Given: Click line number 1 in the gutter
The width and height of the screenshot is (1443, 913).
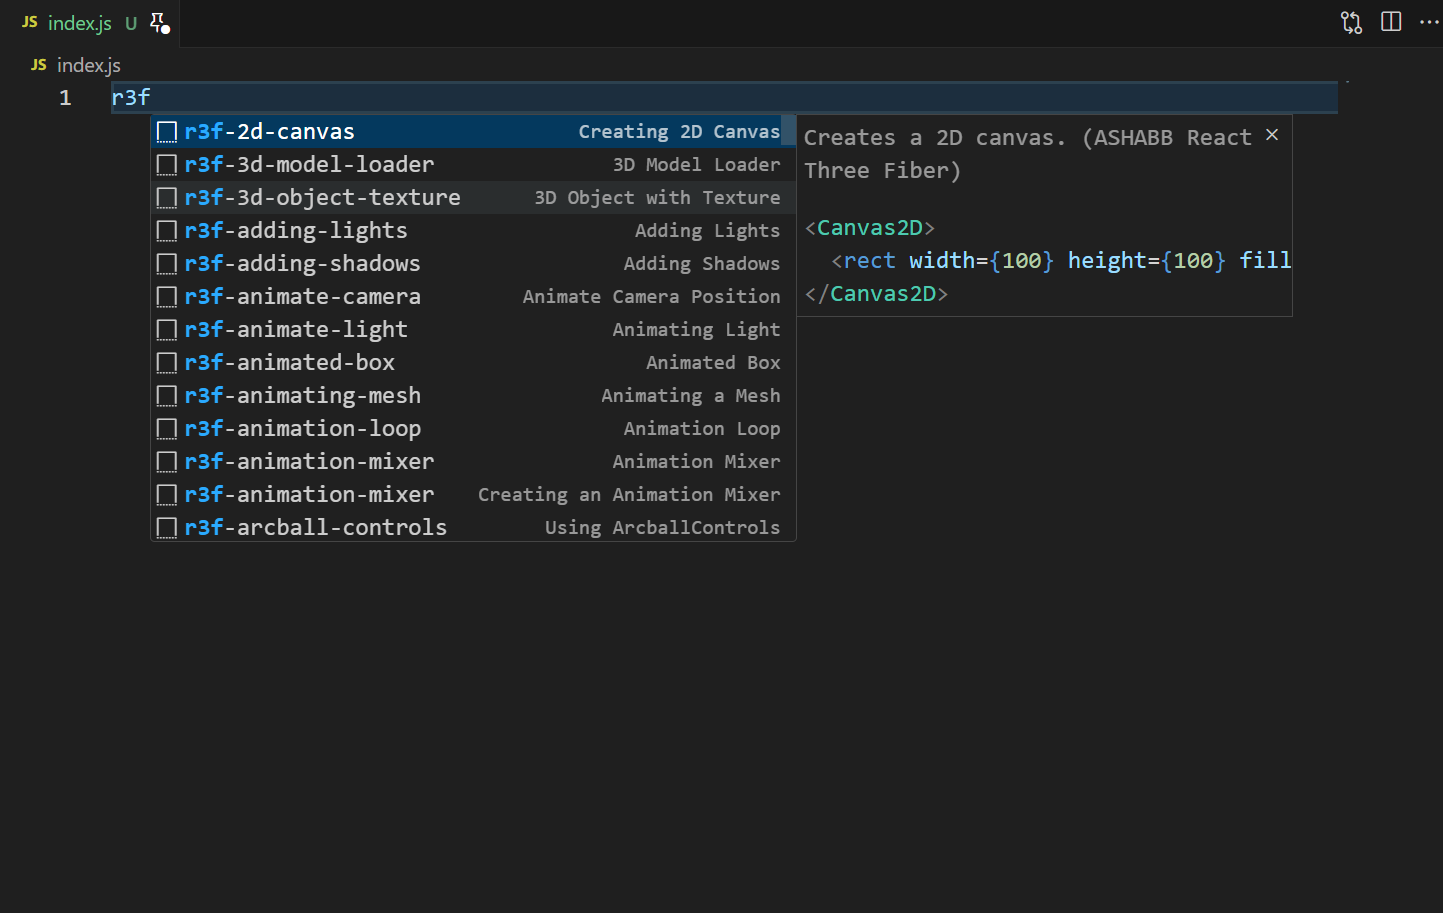Looking at the screenshot, I should (x=65, y=98).
